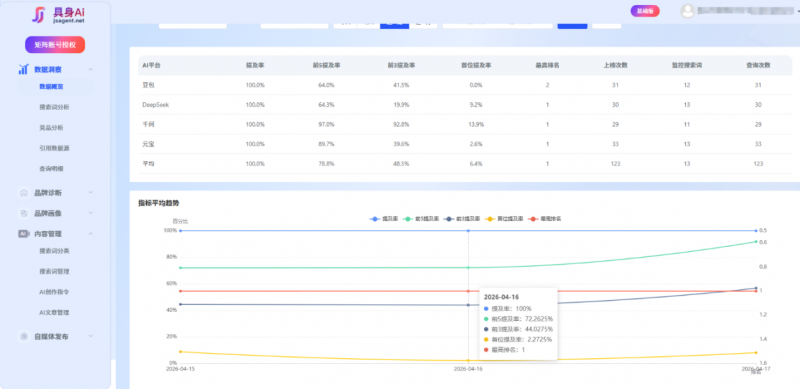This screenshot has height=389, width=800.
Task: Expand the 品牌诊断 menu chevron
Action: (90, 192)
